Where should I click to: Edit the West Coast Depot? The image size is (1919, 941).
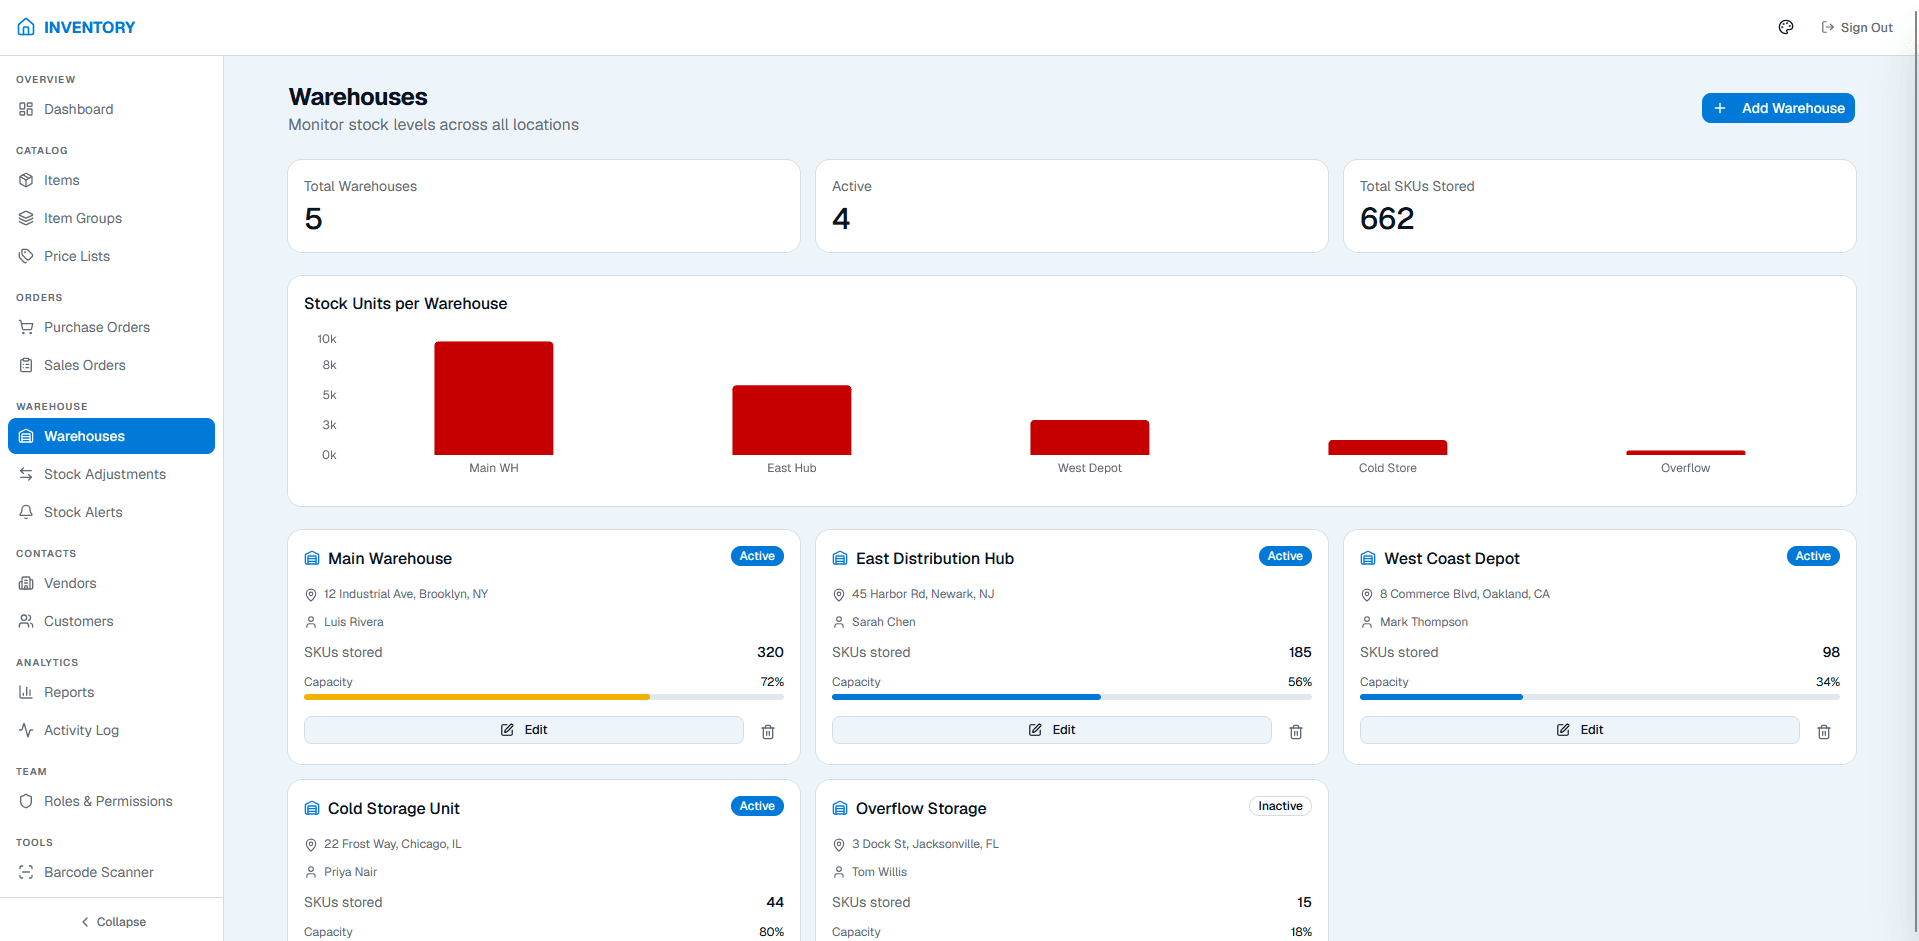click(1580, 730)
